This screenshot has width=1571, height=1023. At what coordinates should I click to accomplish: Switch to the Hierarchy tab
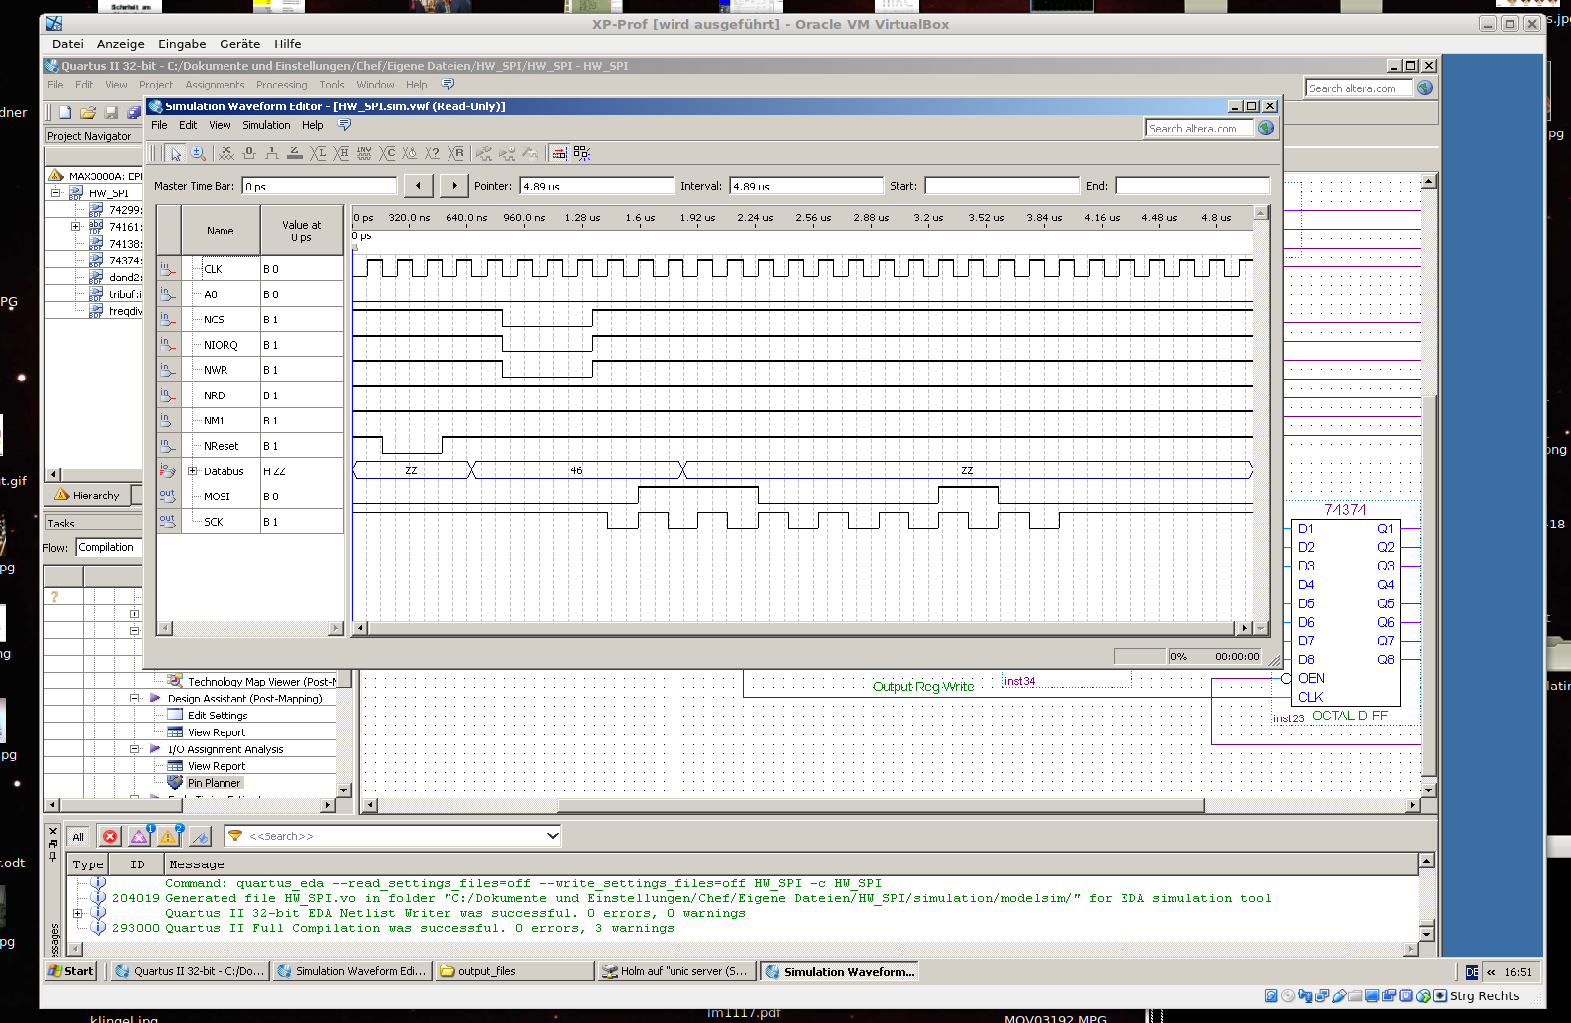point(88,495)
